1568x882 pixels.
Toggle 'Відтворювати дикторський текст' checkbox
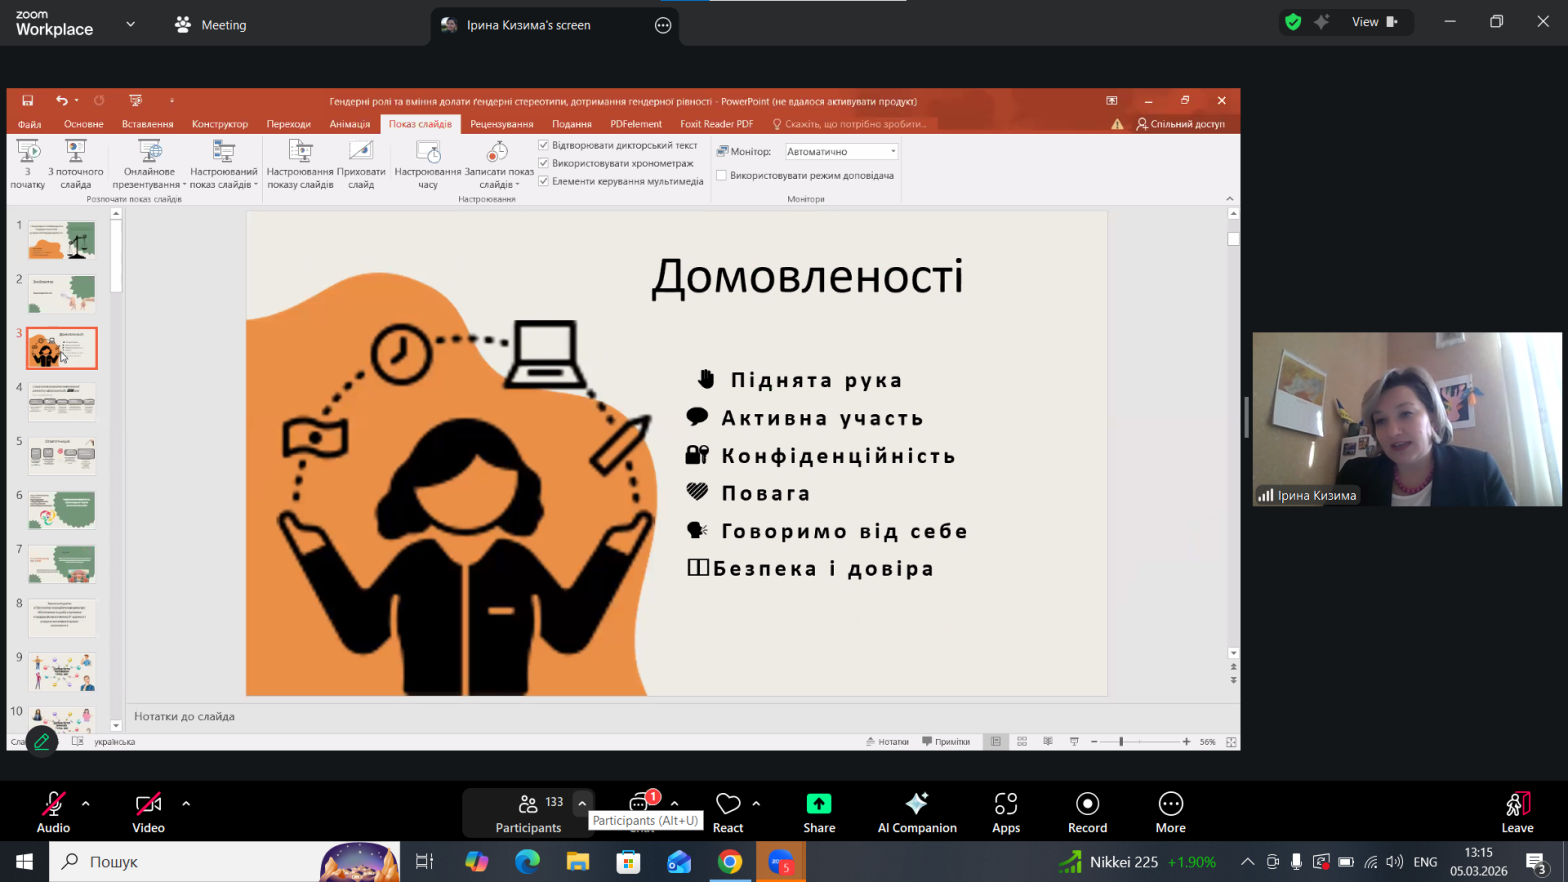544,145
